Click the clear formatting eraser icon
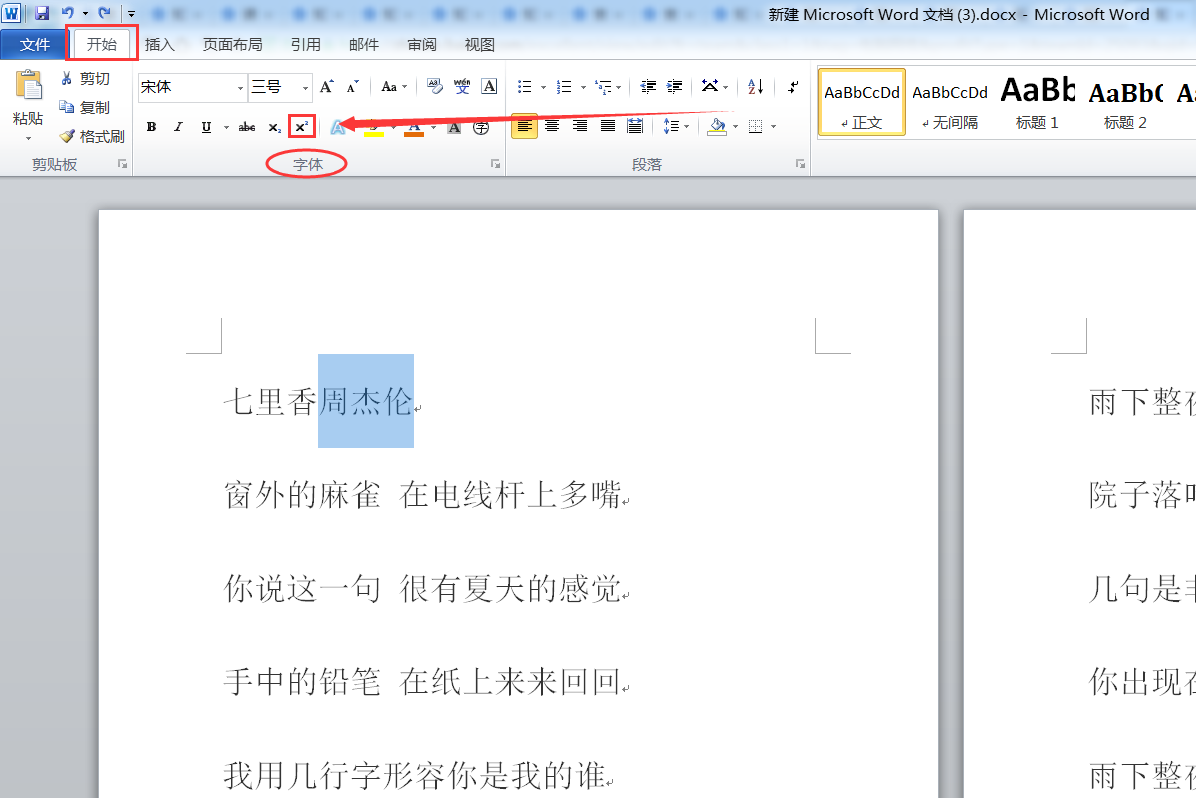The width and height of the screenshot is (1196, 798). [435, 86]
